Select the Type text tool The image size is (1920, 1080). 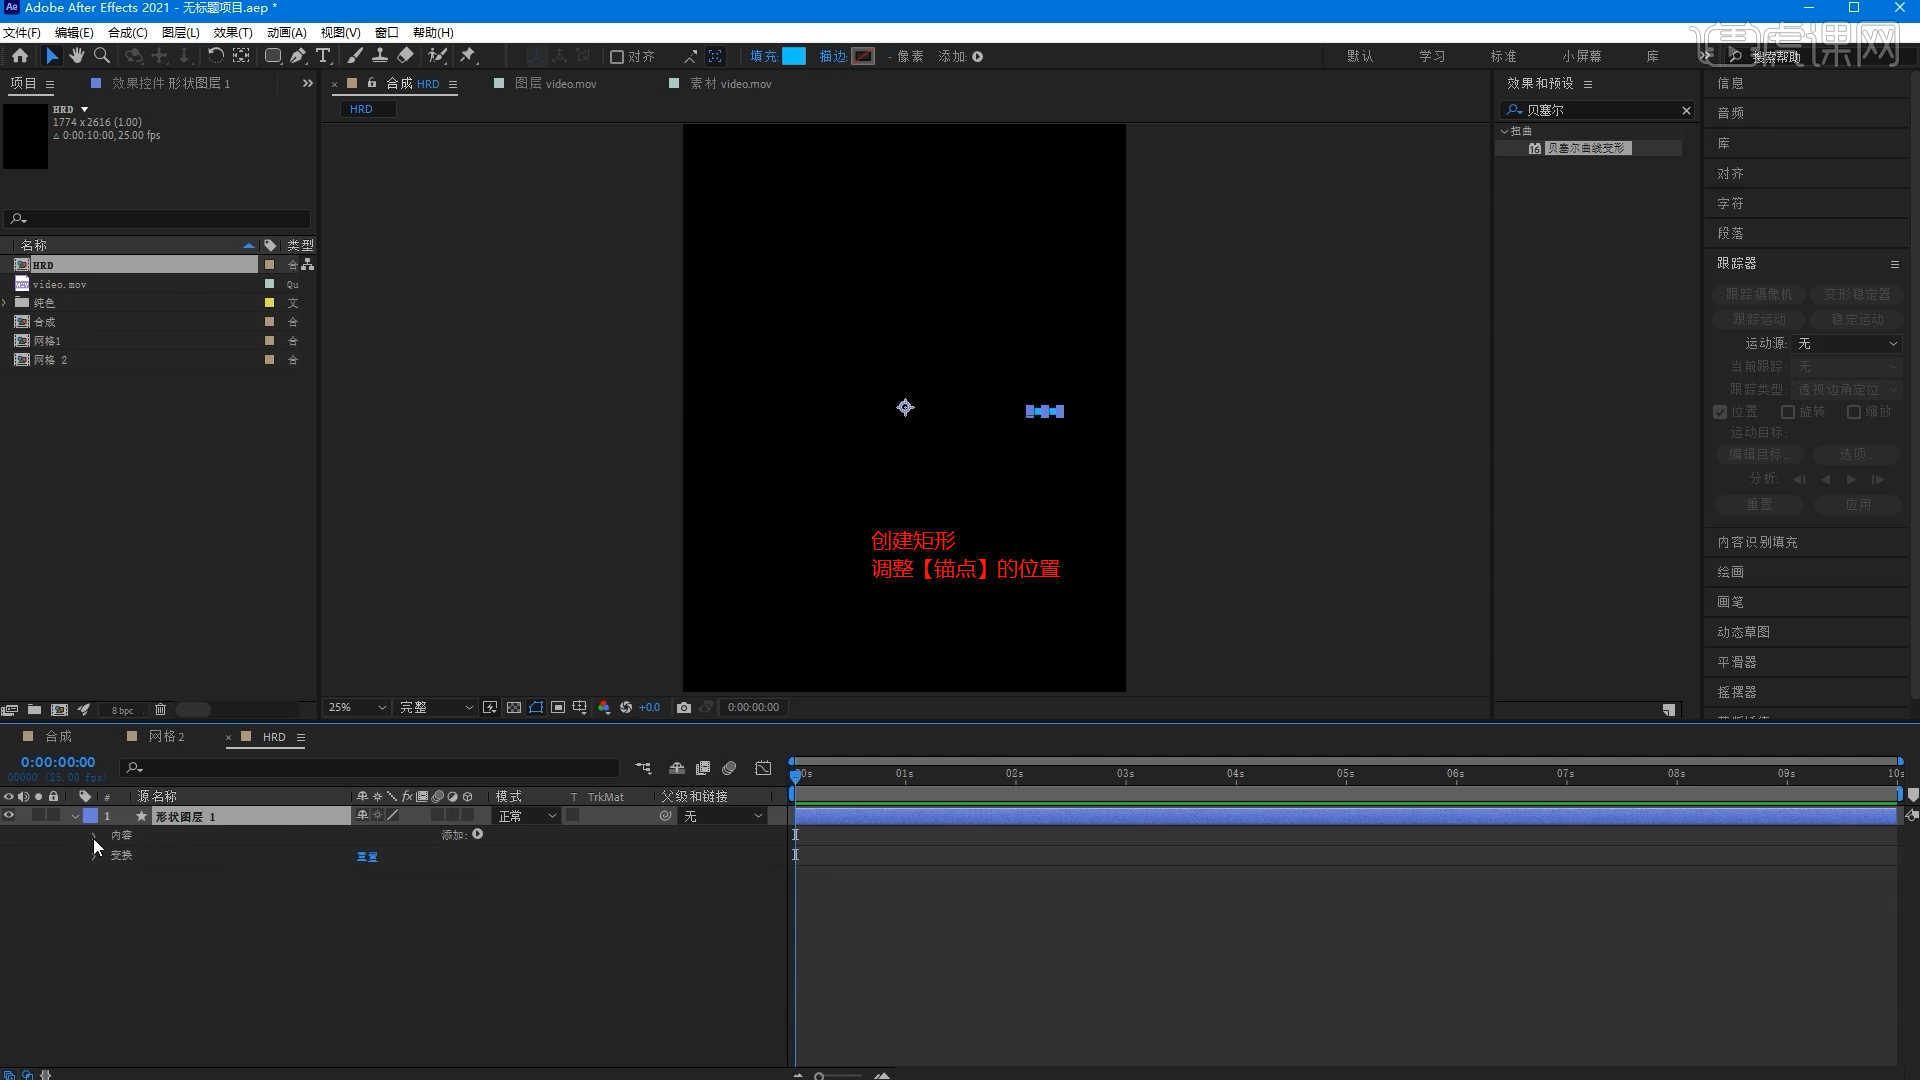point(323,56)
